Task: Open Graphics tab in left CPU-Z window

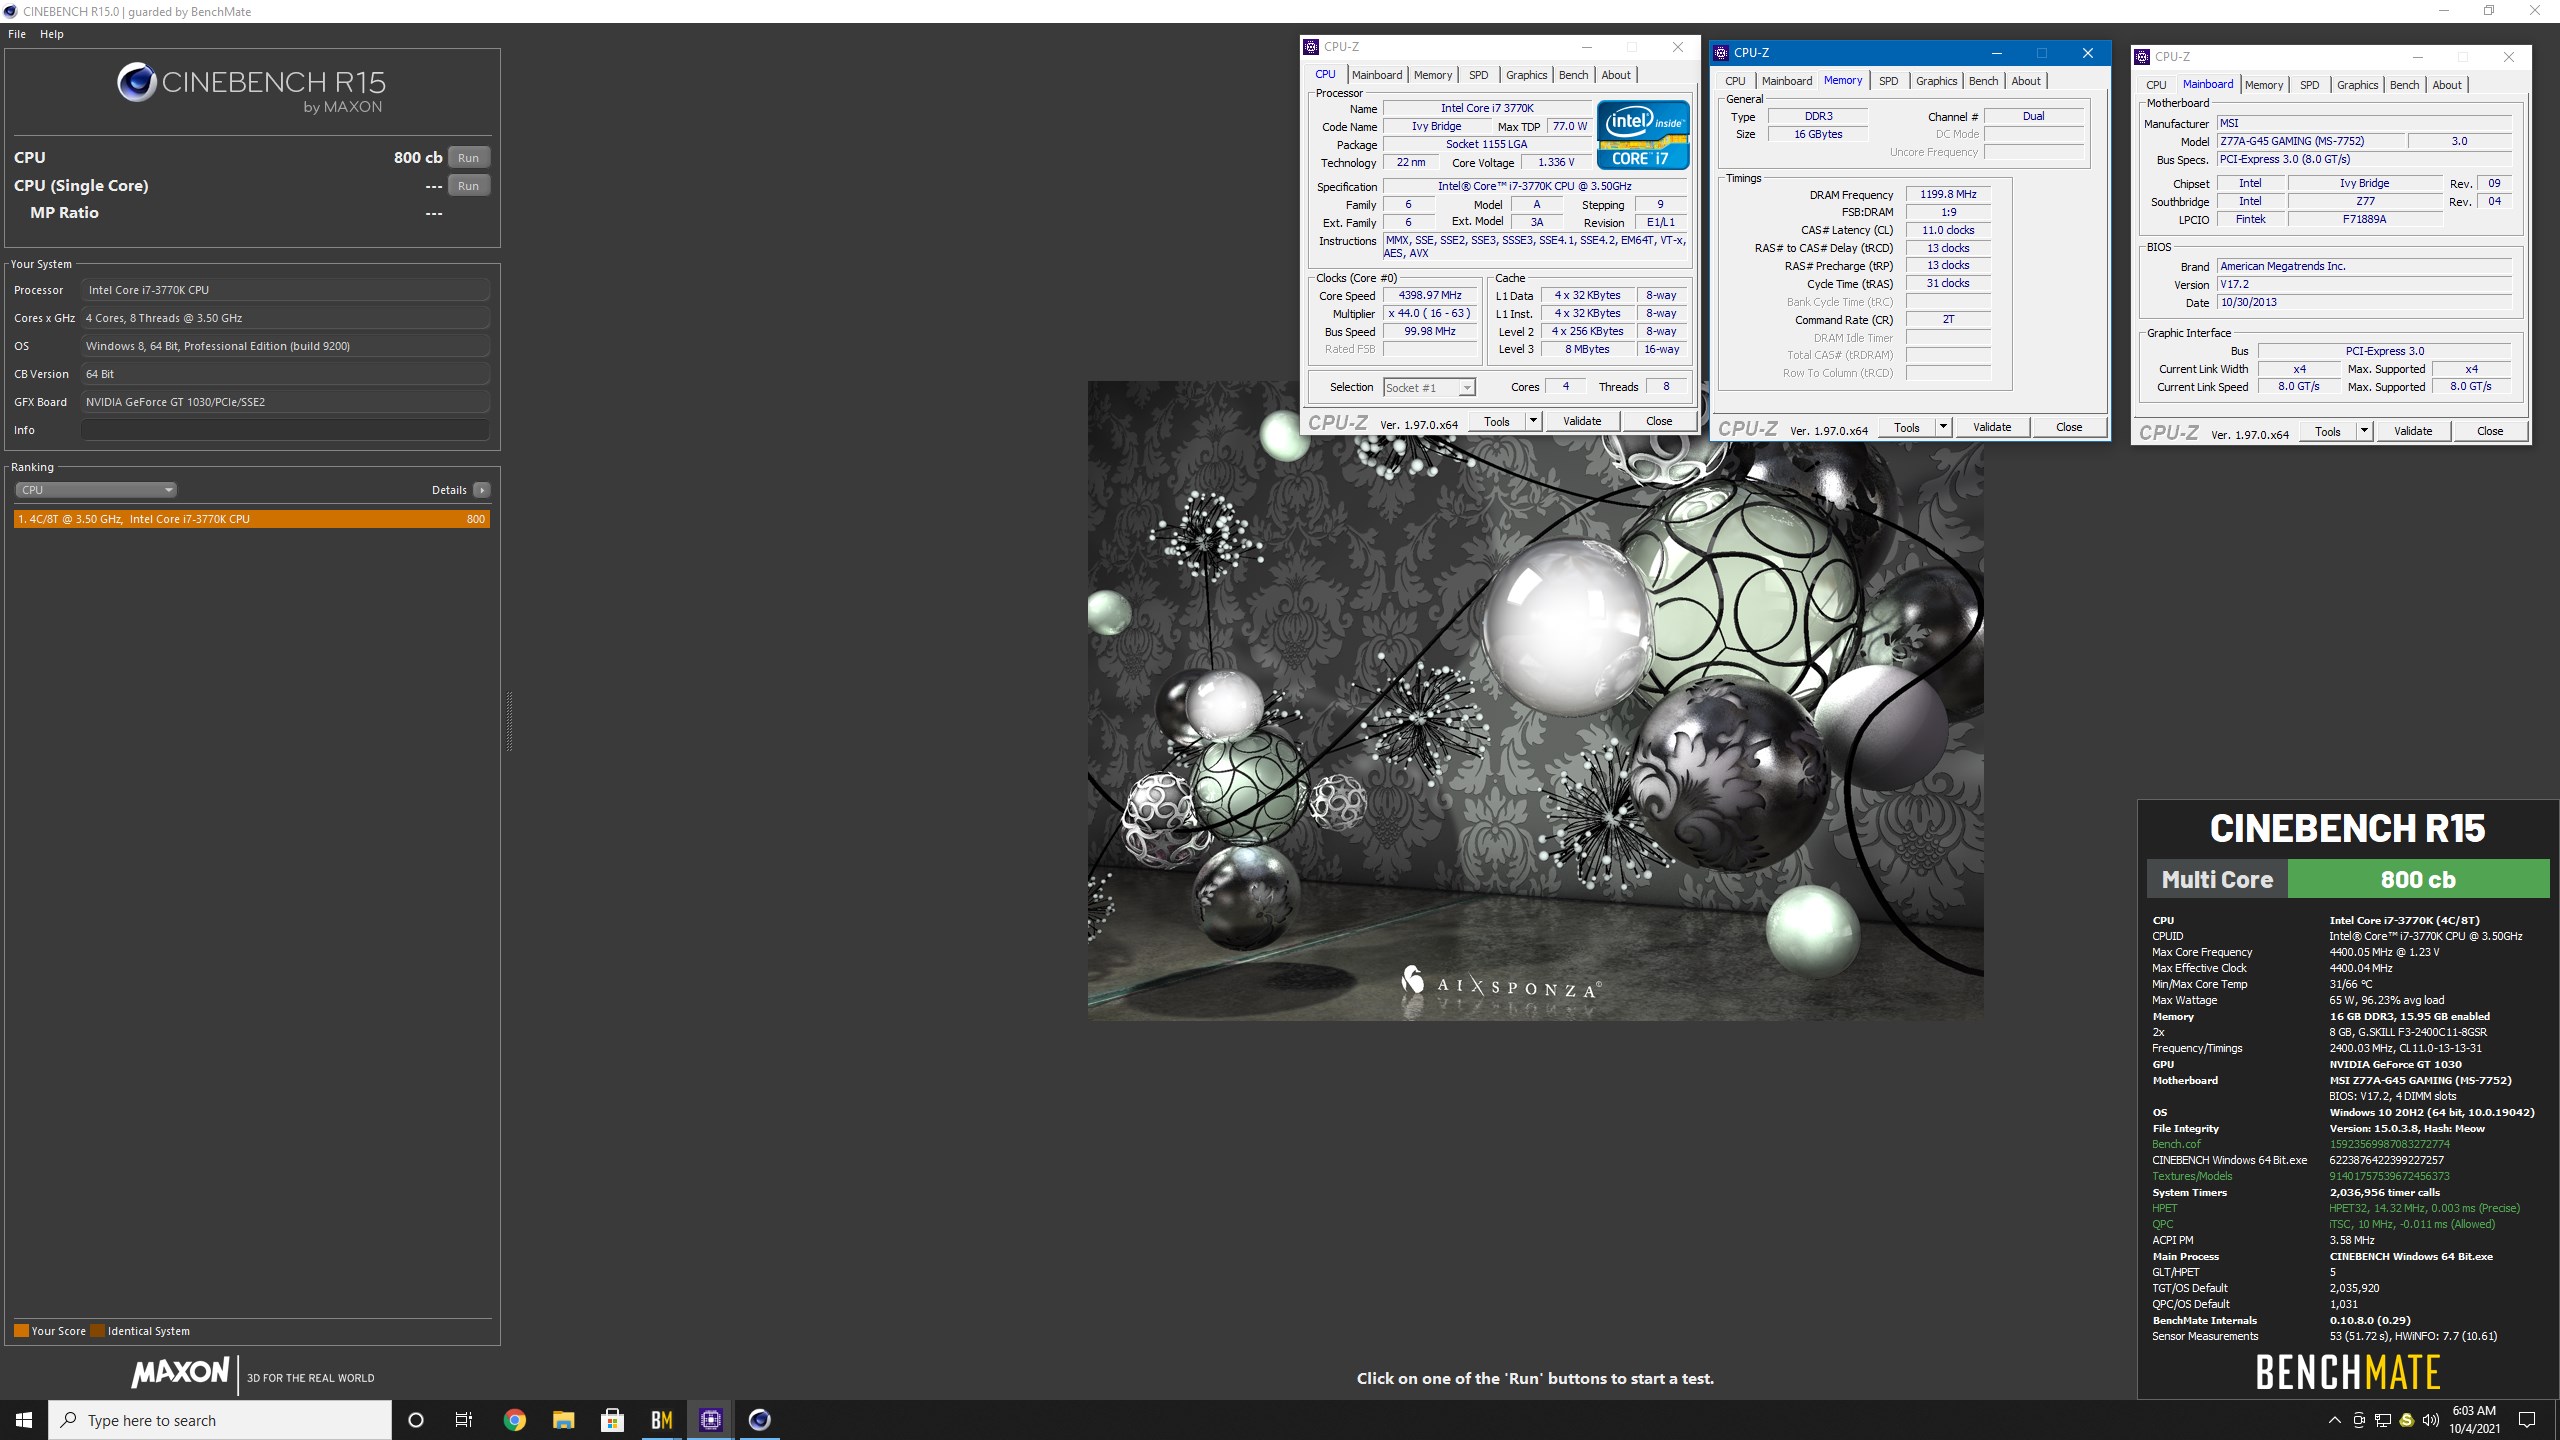Action: coord(1526,75)
